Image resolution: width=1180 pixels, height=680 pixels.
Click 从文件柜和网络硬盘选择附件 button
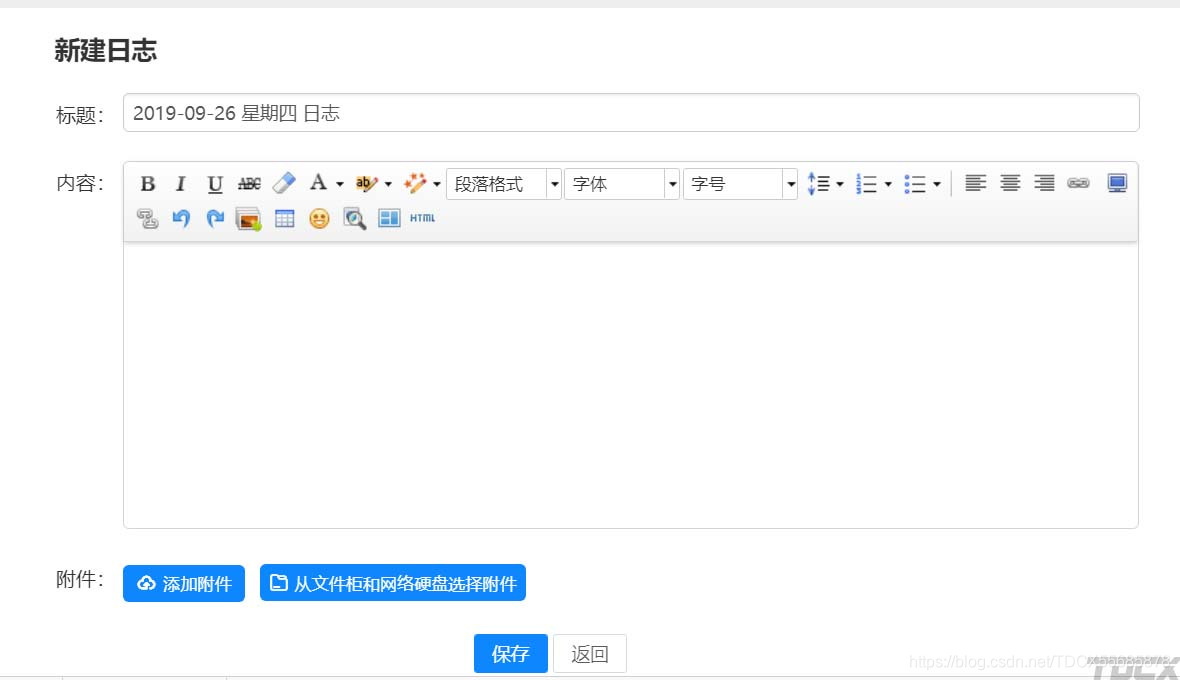[x=393, y=583]
